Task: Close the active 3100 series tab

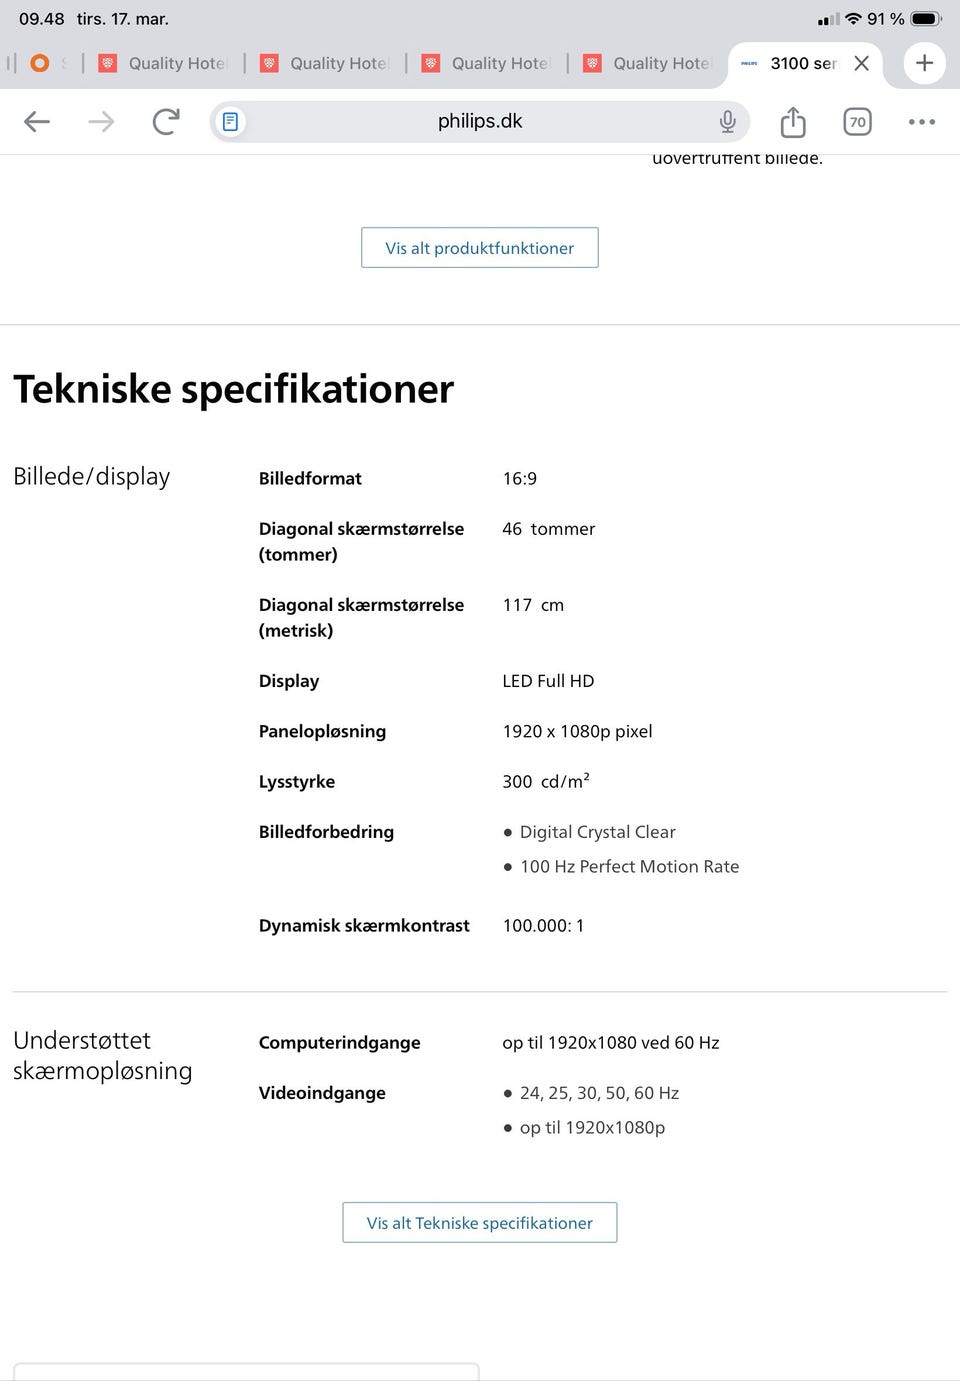Action: pyautogui.click(x=861, y=63)
